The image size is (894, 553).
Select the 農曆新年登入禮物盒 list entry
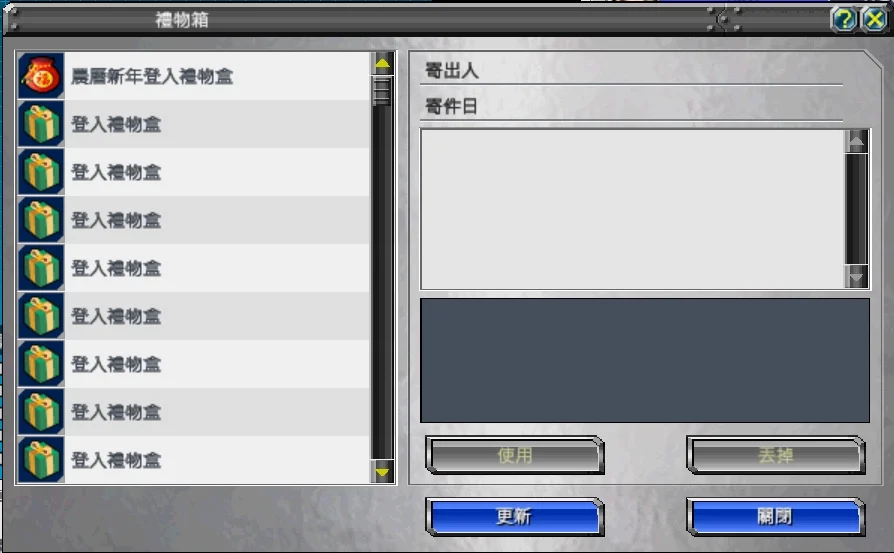coord(193,76)
